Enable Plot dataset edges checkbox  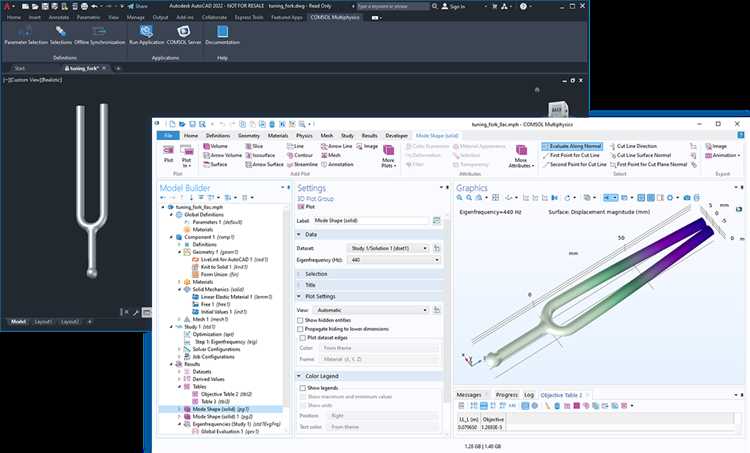click(x=302, y=338)
